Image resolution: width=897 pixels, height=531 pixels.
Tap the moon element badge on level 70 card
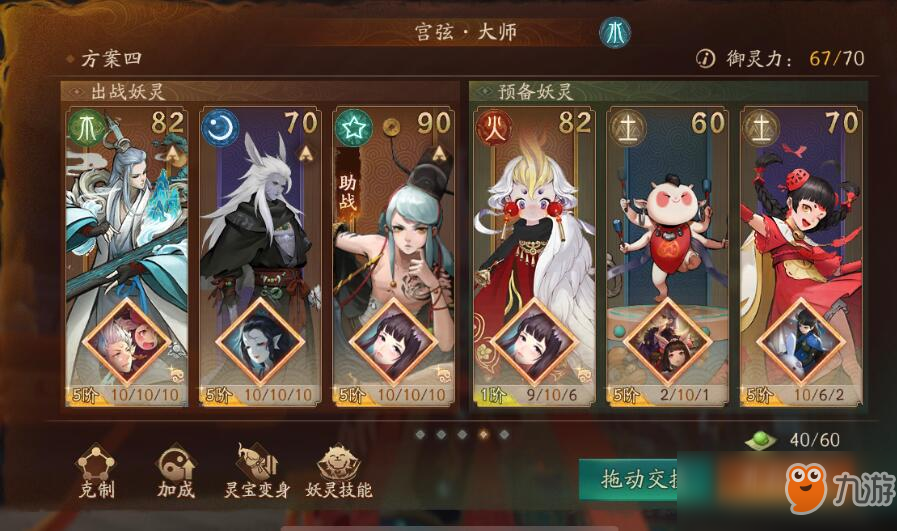[x=220, y=128]
